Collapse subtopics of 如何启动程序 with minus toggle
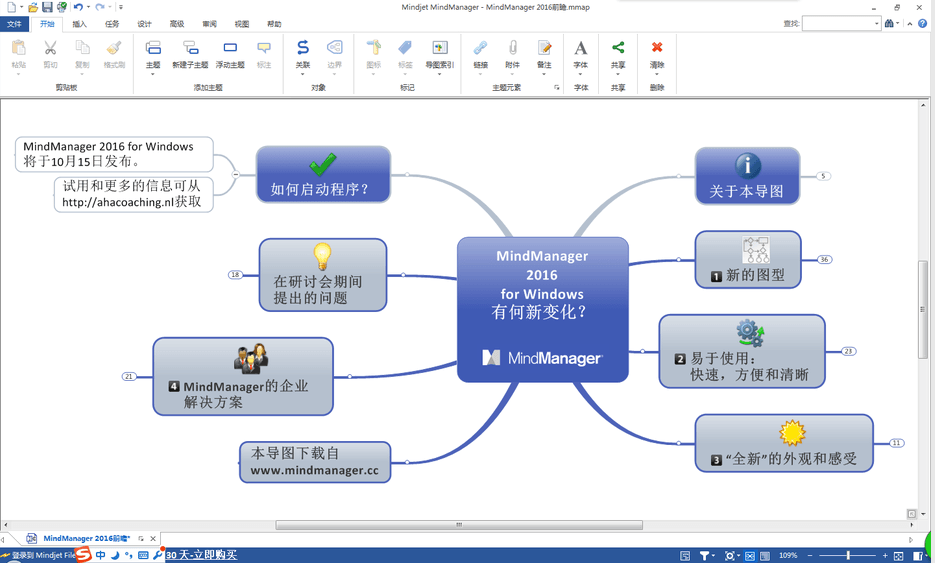The width and height of the screenshot is (935, 563). pos(236,174)
